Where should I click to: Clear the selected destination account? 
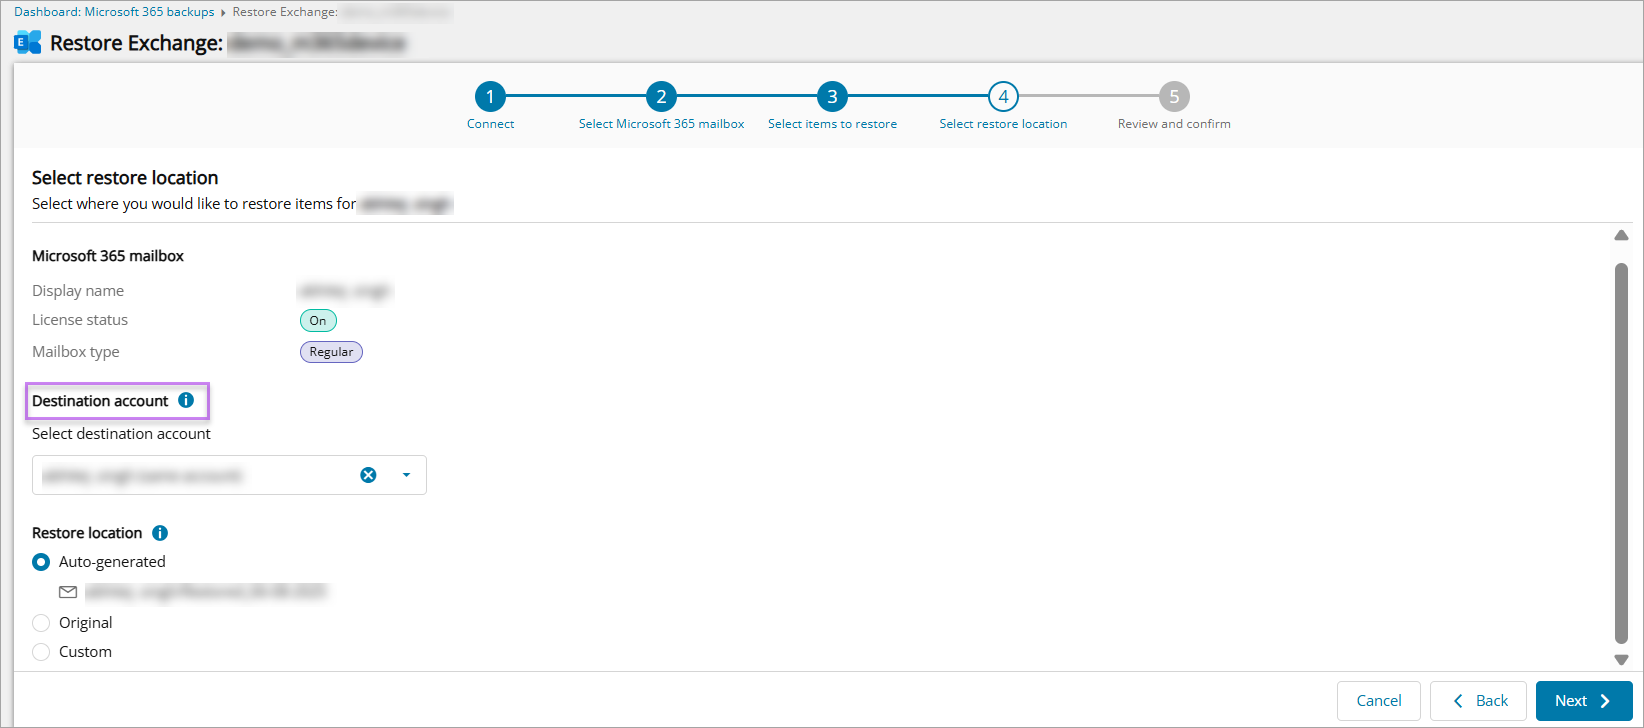pyautogui.click(x=368, y=475)
